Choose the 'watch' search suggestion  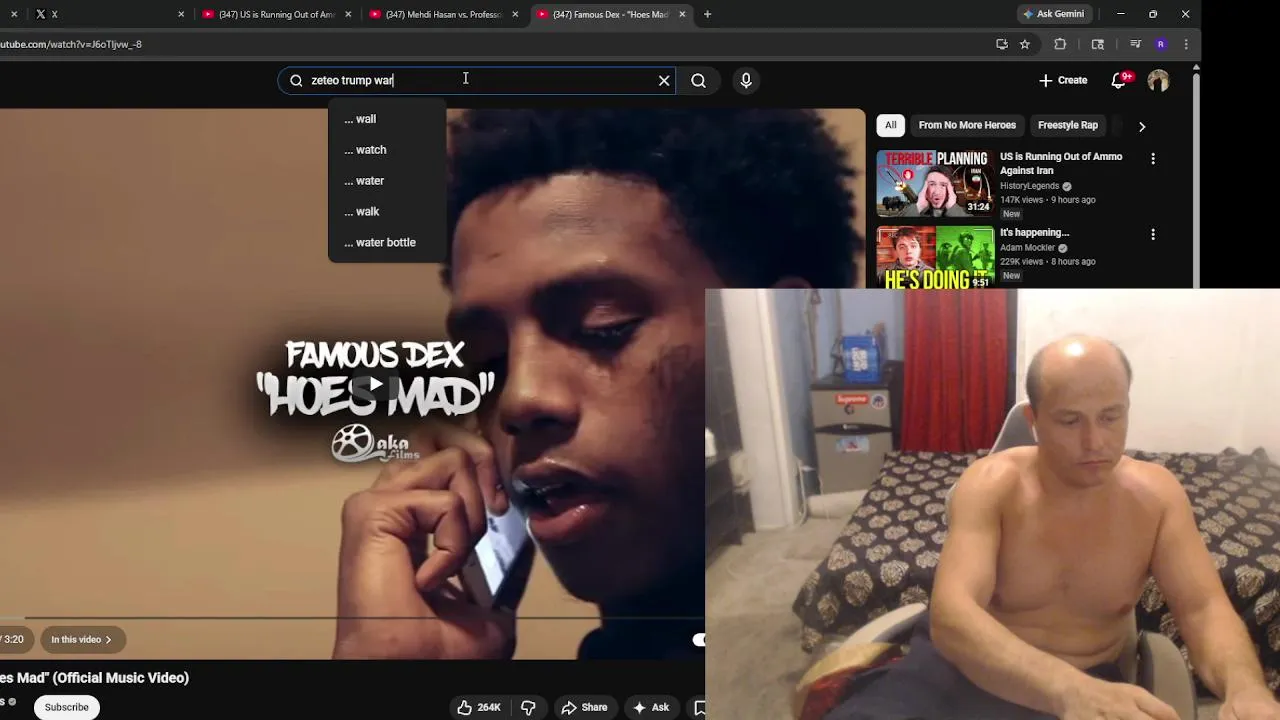click(387, 150)
